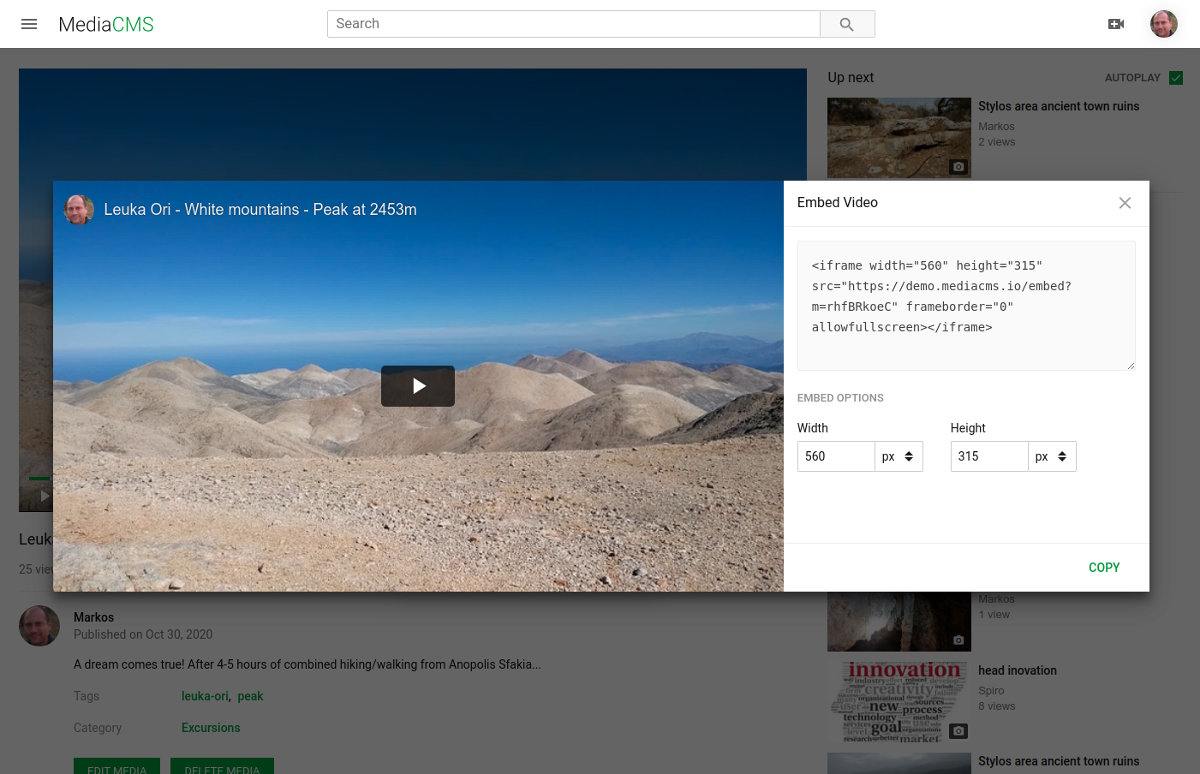Disable the Autoplay checkbox
The width and height of the screenshot is (1200, 774).
[1175, 77]
